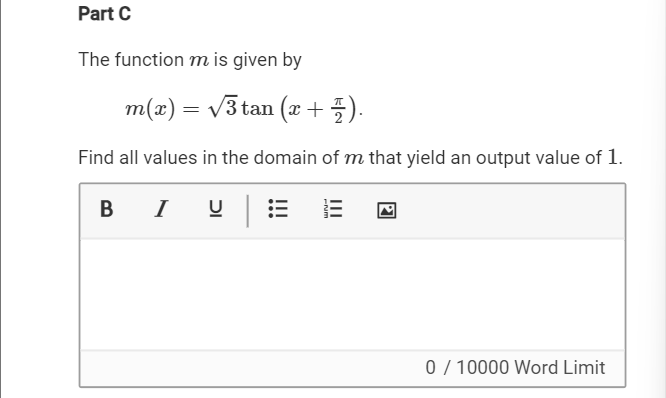Viewport: 666px width, 398px height.
Task: Open the insert image tool
Action: 387,210
